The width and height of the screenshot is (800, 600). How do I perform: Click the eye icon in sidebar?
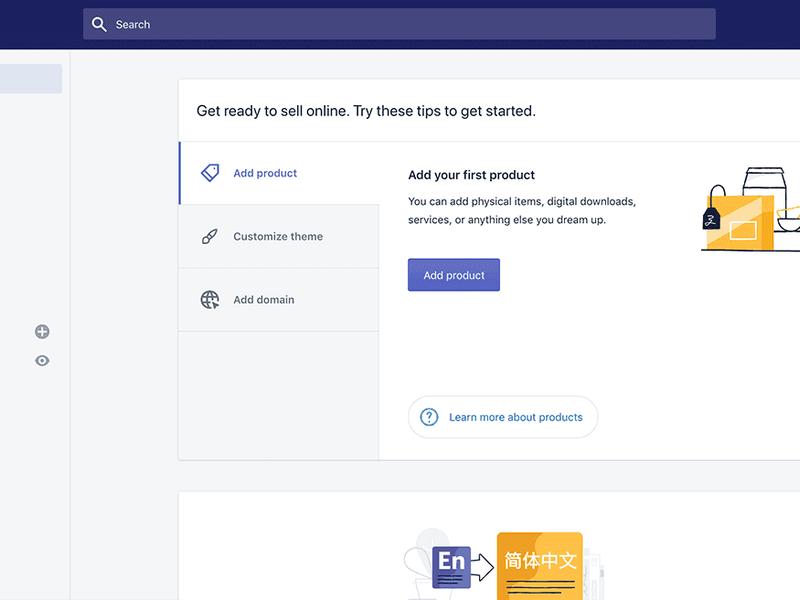coord(42,361)
